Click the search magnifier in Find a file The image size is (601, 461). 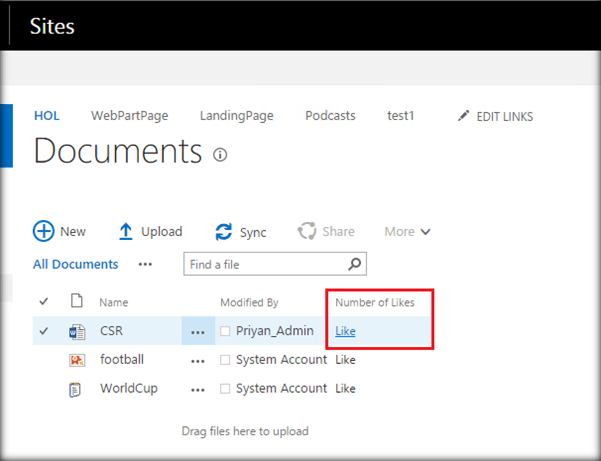coord(354,265)
